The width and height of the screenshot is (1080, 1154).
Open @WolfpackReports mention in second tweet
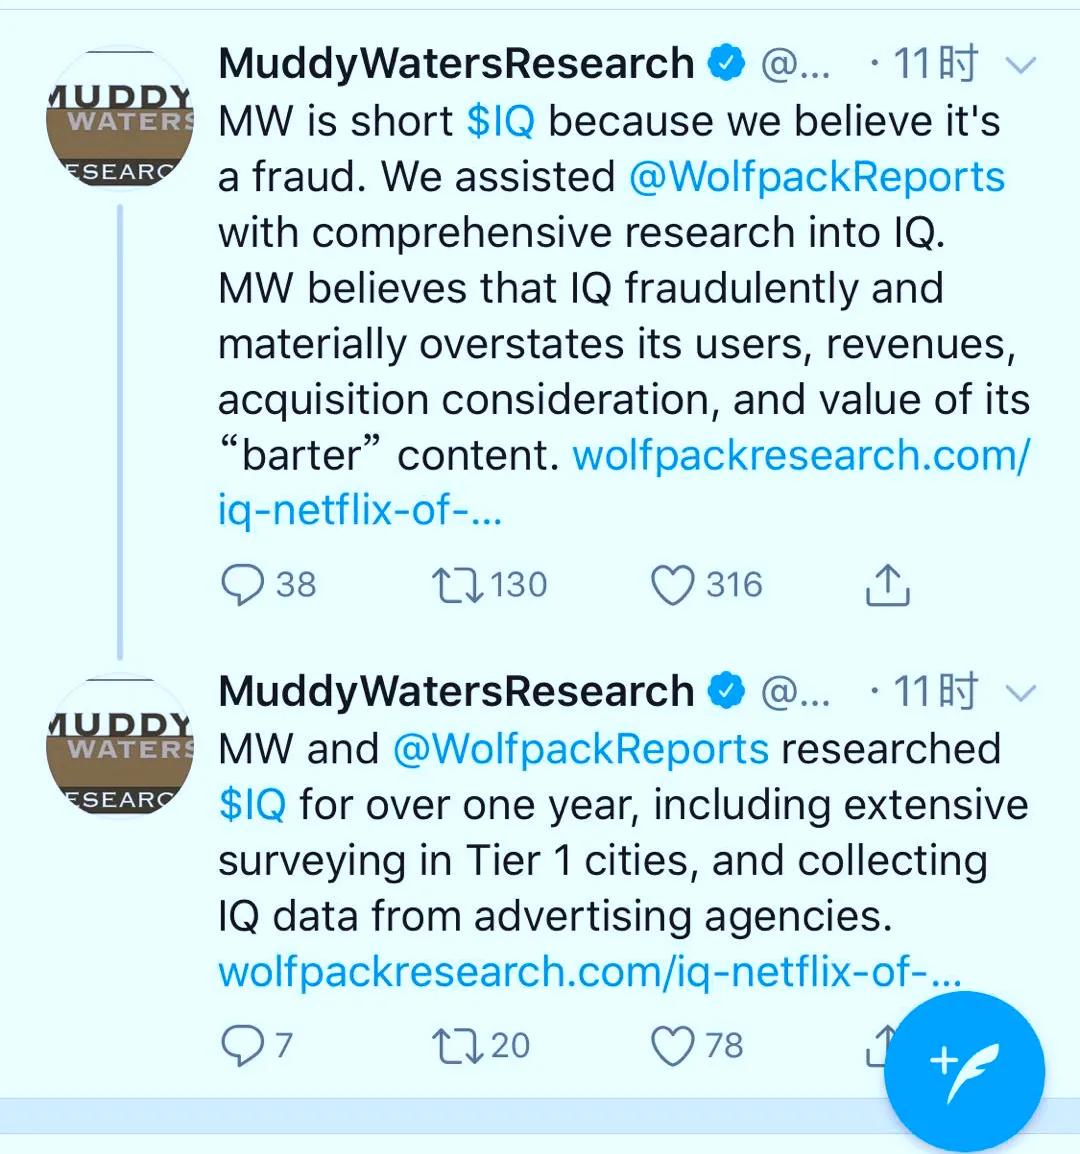coord(581,749)
